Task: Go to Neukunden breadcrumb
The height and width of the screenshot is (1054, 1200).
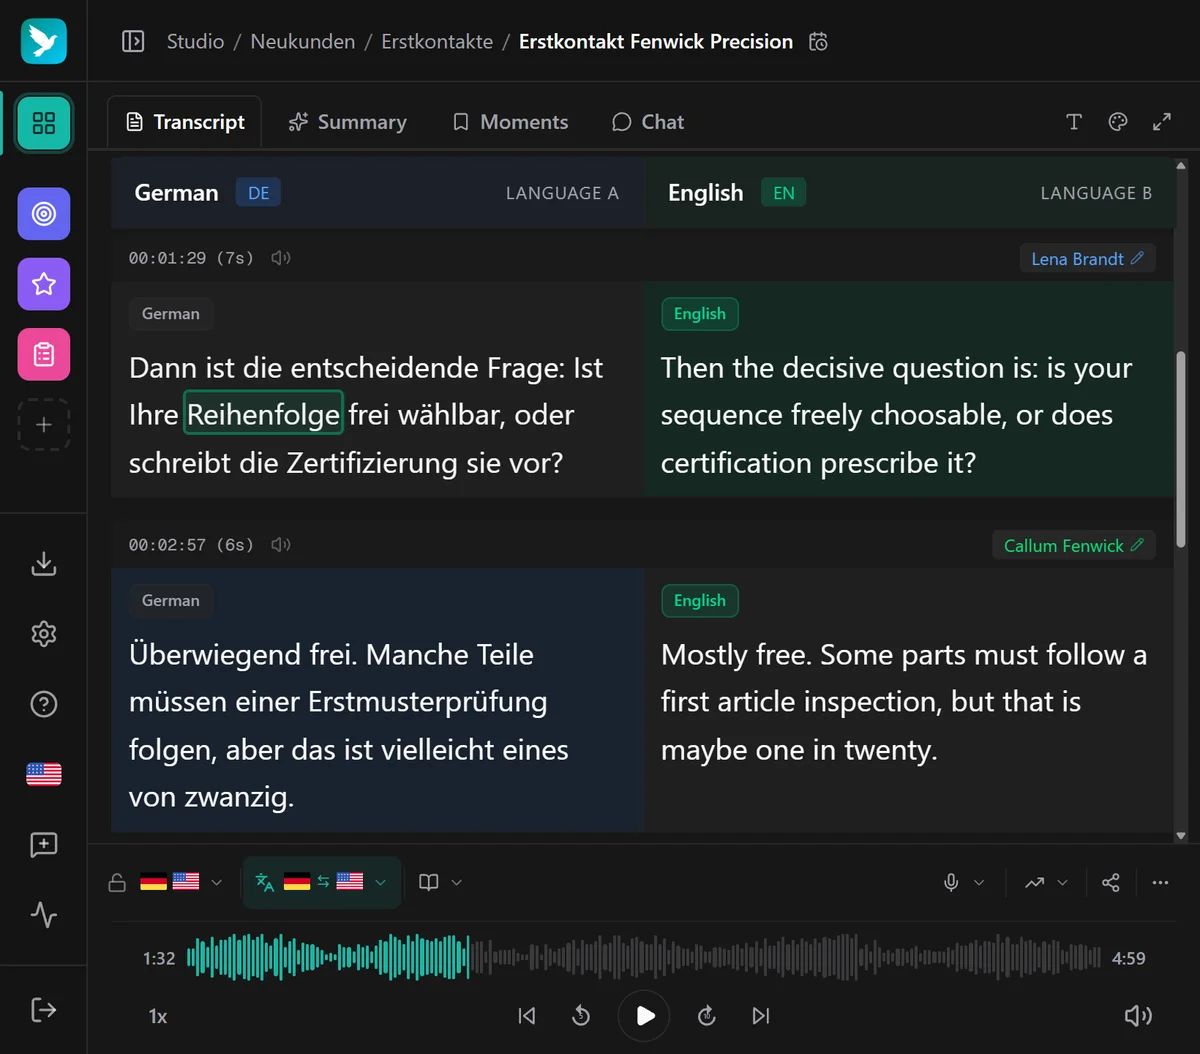Action: click(303, 42)
